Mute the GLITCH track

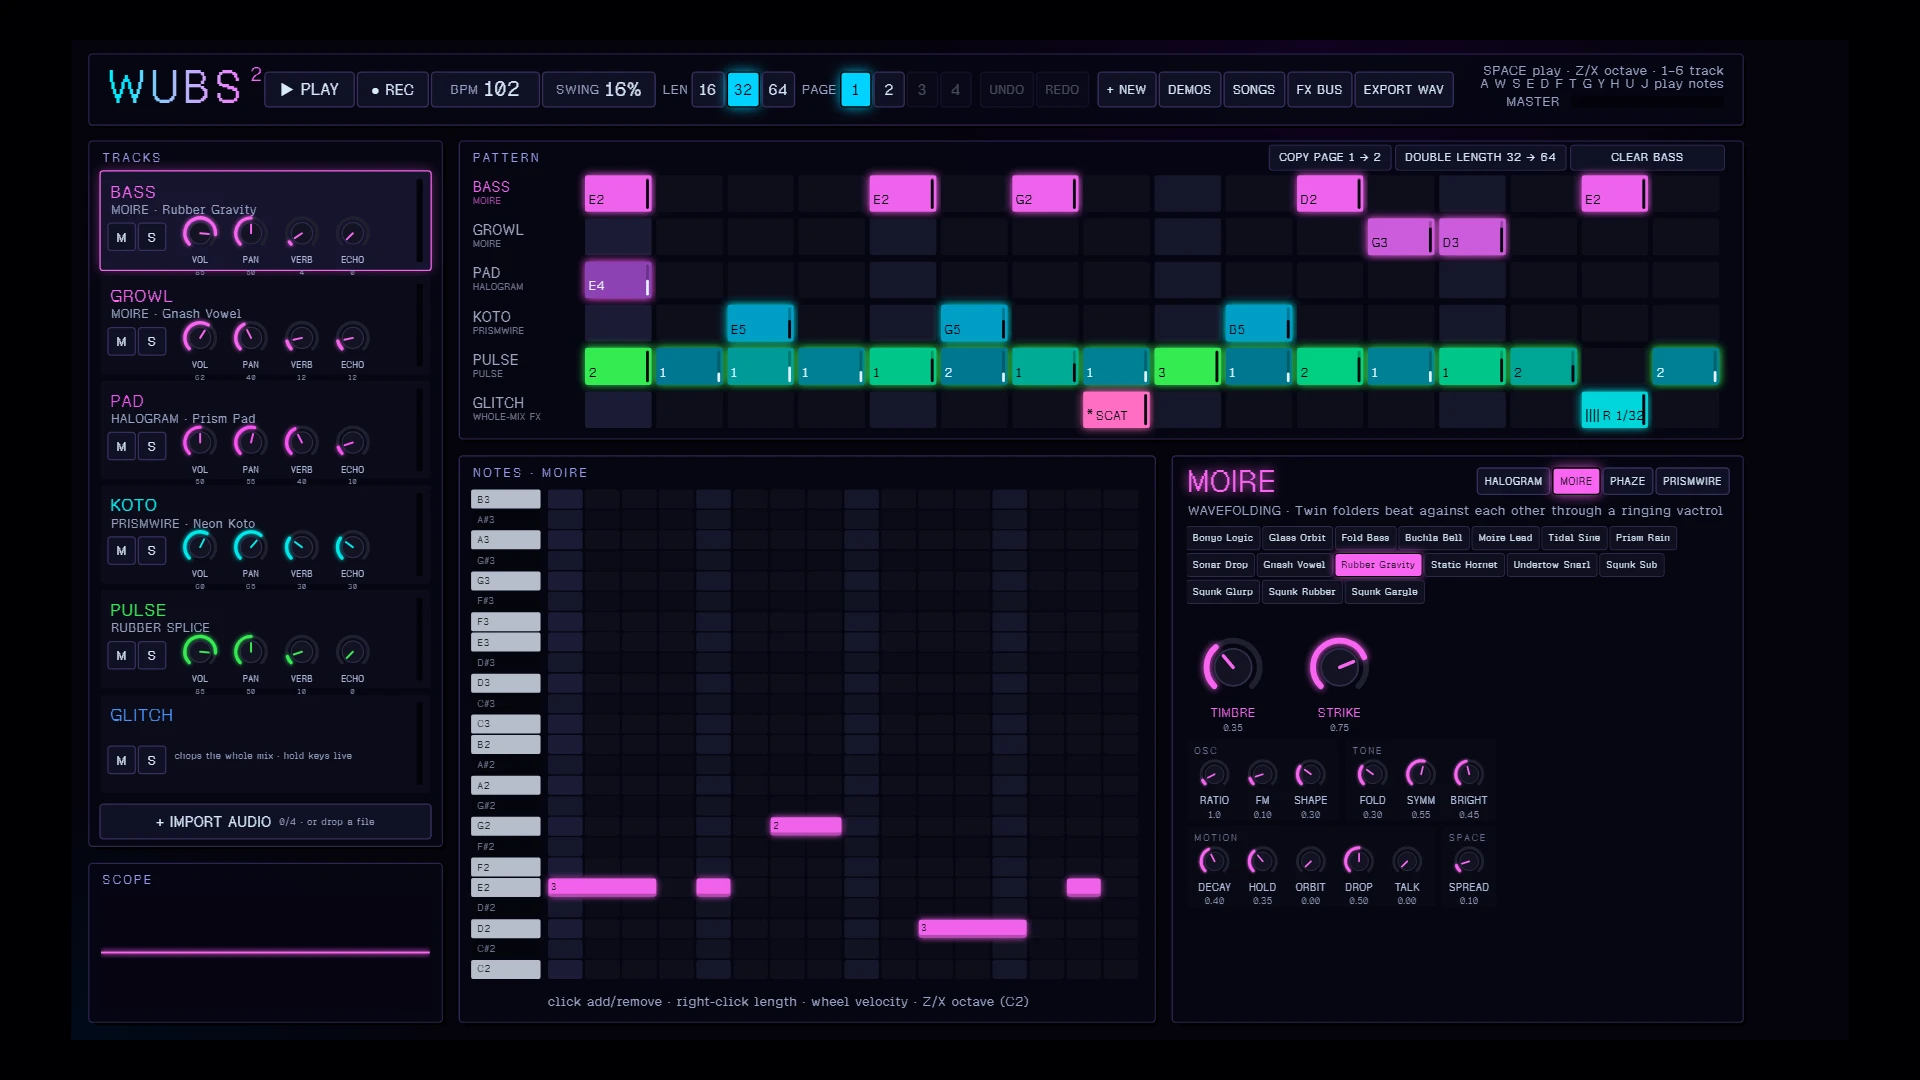point(121,761)
